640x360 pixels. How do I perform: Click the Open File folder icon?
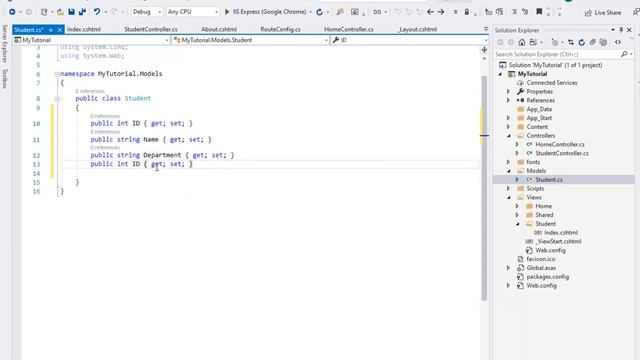click(x=60, y=12)
